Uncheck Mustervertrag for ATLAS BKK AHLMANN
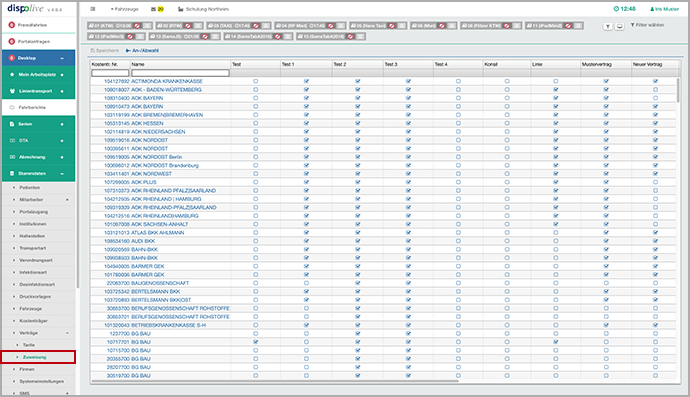The height and width of the screenshot is (397, 690). [606, 233]
